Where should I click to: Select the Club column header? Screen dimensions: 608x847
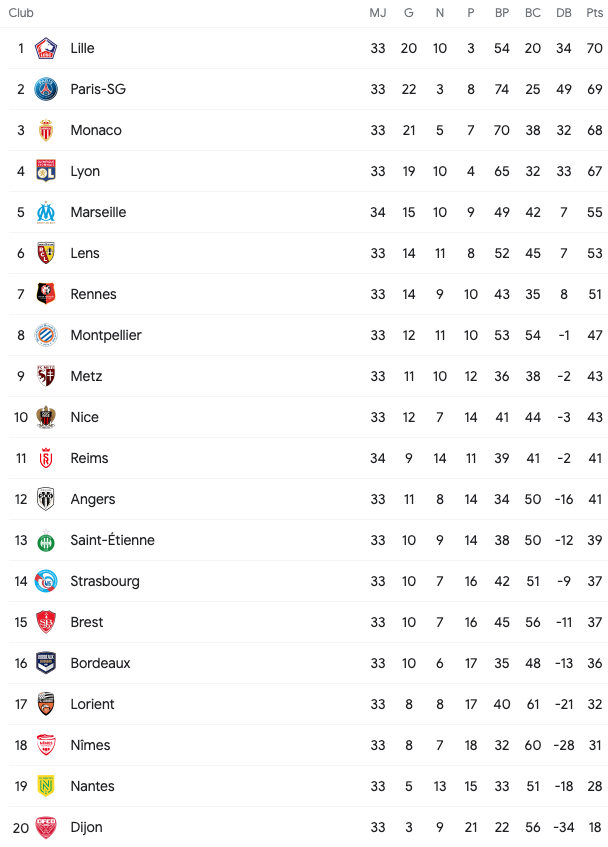tap(21, 12)
